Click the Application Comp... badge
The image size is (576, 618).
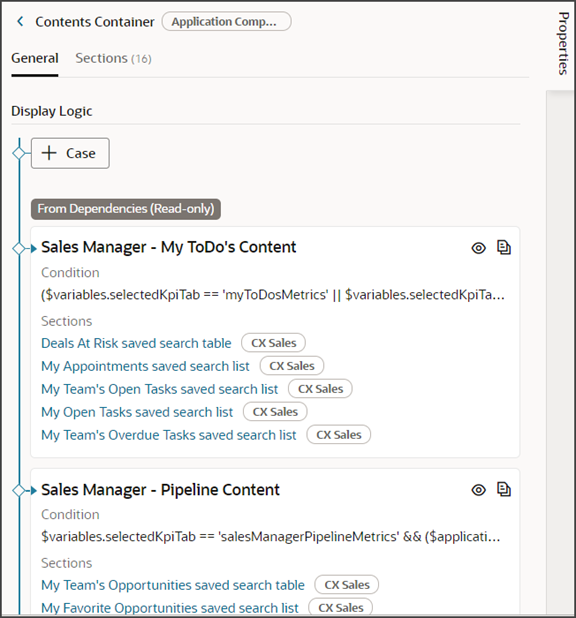226,21
